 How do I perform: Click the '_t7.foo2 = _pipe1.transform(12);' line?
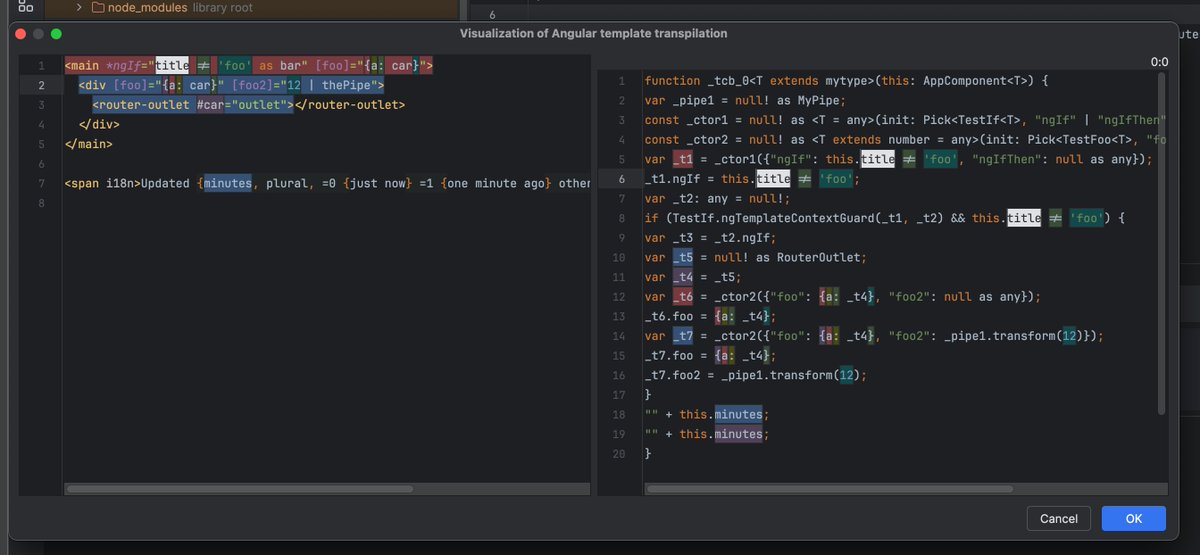coord(756,375)
